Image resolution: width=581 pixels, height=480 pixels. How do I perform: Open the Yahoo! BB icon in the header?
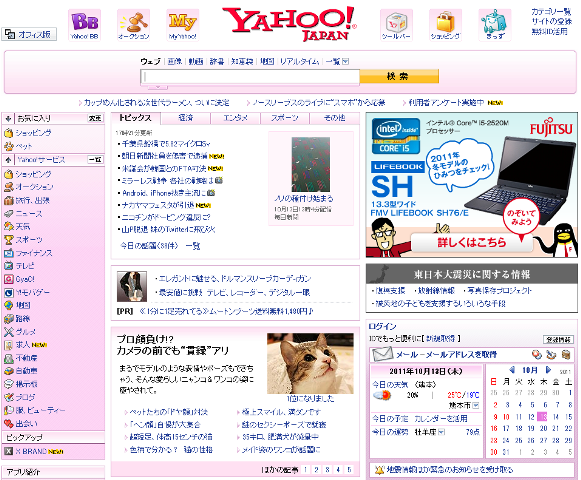pyautogui.click(x=84, y=25)
